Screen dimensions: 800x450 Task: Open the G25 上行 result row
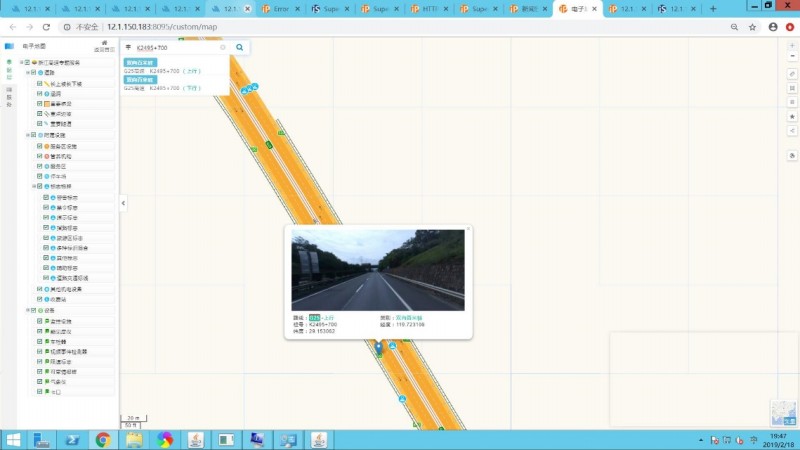coord(163,71)
